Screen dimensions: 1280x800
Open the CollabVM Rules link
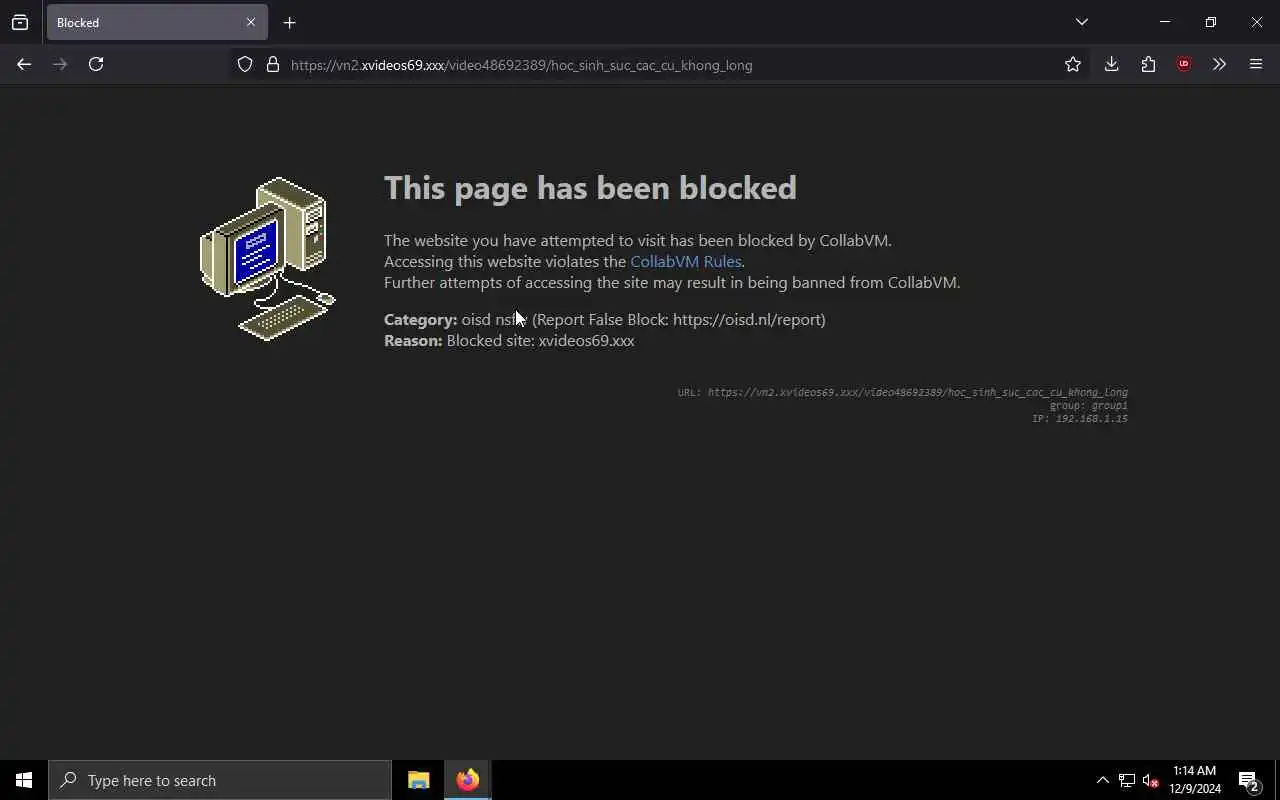686,261
